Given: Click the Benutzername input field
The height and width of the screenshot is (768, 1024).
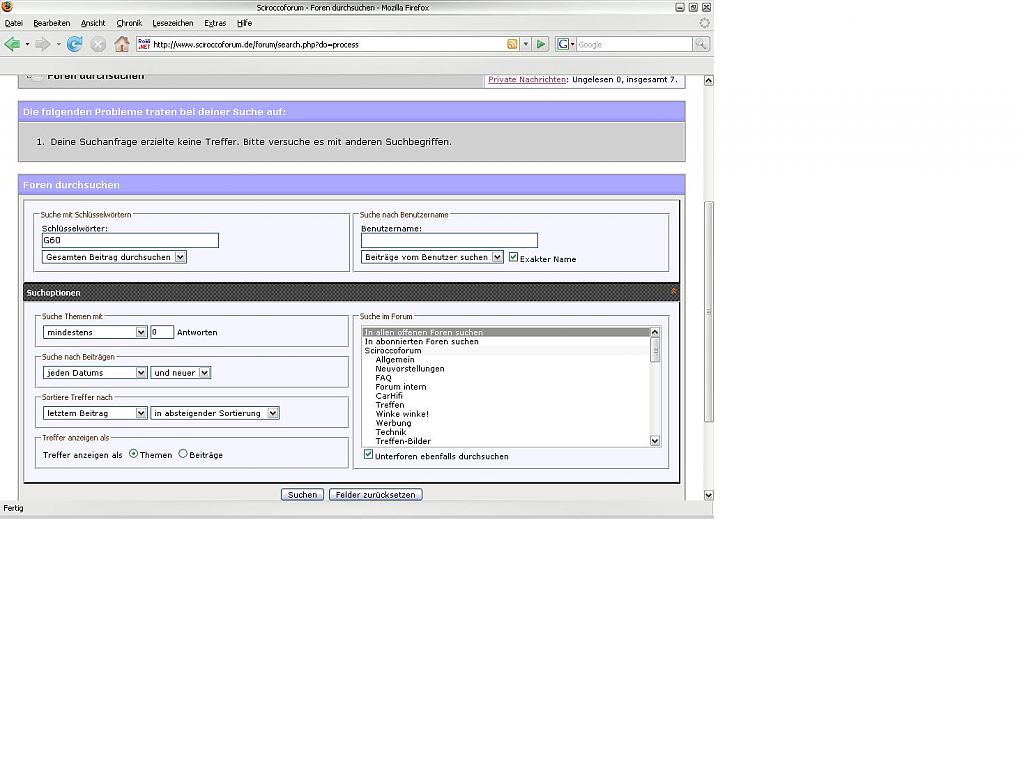Looking at the screenshot, I should (449, 241).
